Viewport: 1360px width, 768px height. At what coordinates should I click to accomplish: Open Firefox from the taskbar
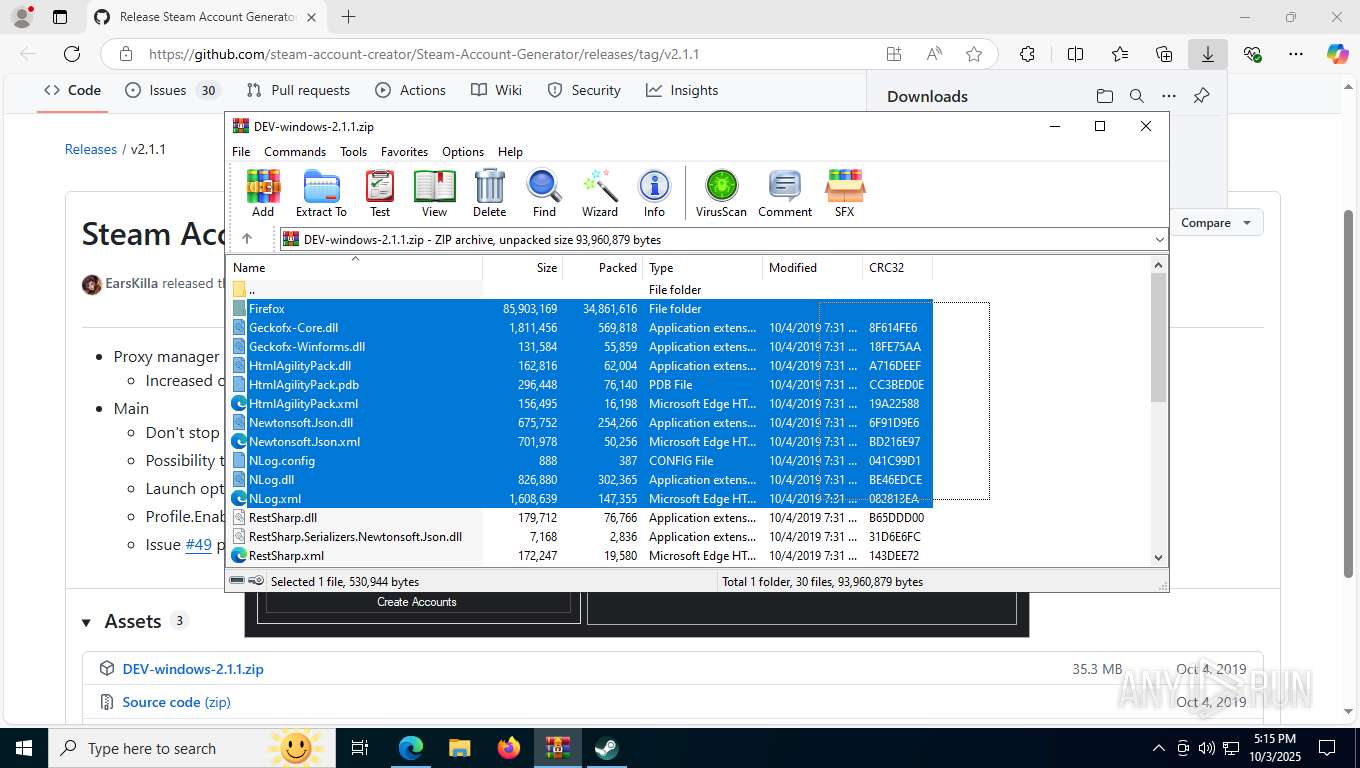[509, 748]
